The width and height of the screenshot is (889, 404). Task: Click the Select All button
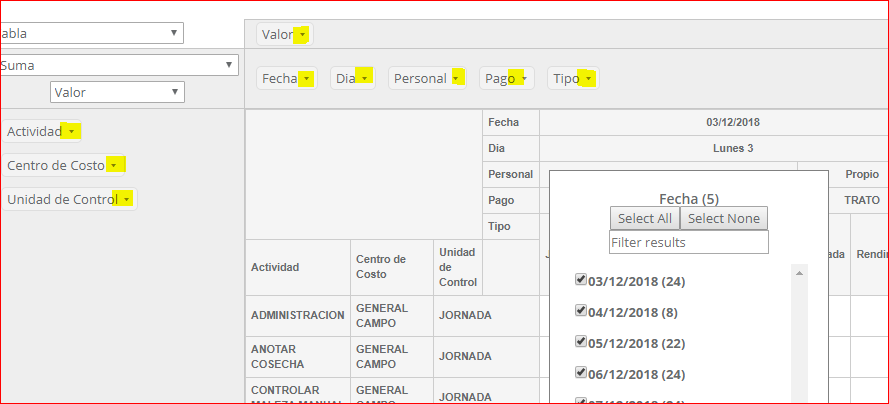pos(645,218)
